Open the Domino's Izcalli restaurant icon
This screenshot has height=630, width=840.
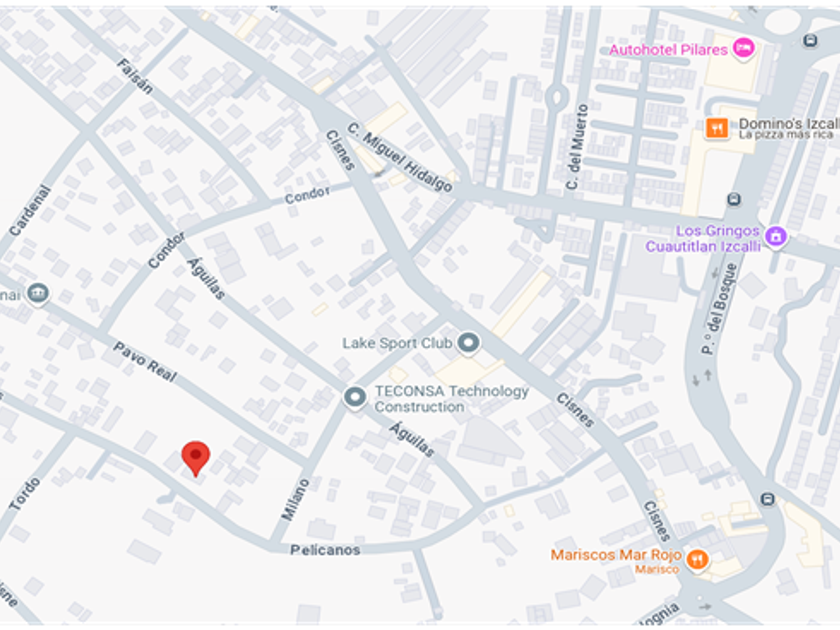pos(717,129)
